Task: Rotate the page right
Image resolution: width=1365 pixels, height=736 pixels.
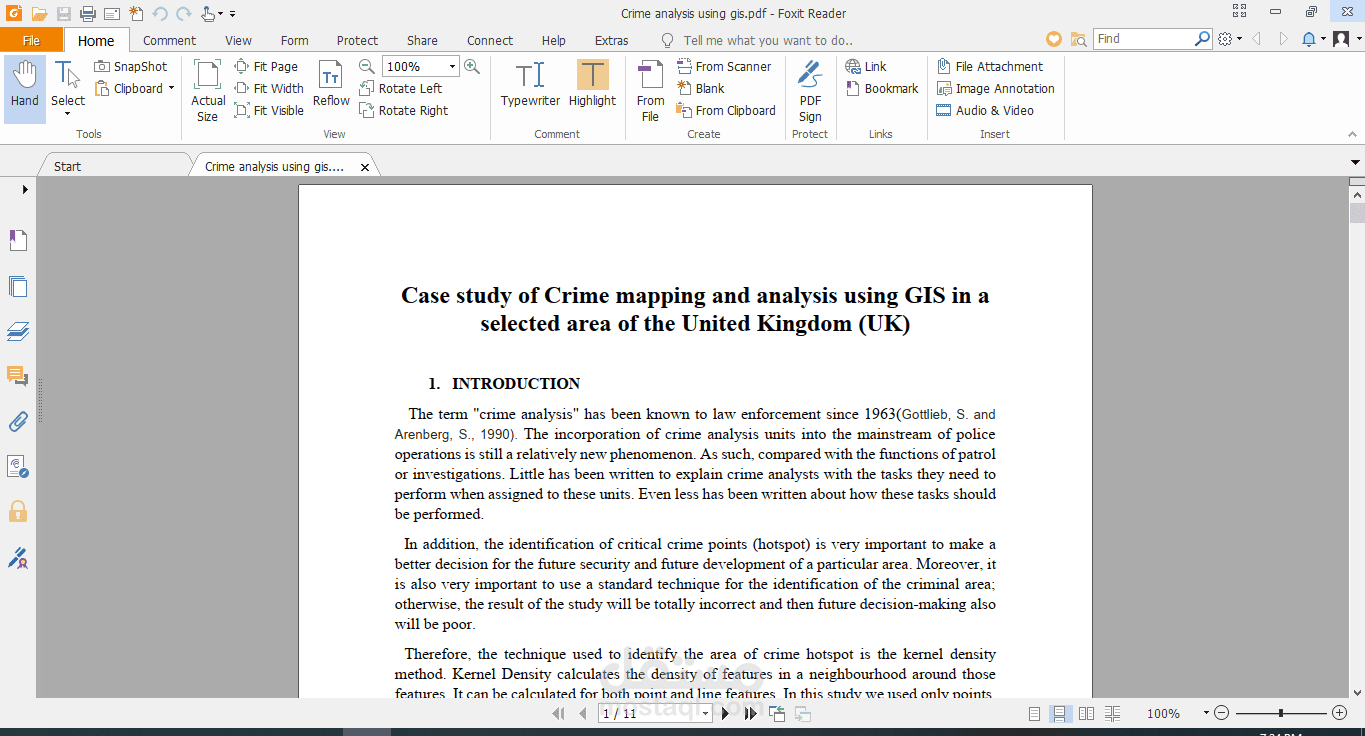Action: coord(404,111)
